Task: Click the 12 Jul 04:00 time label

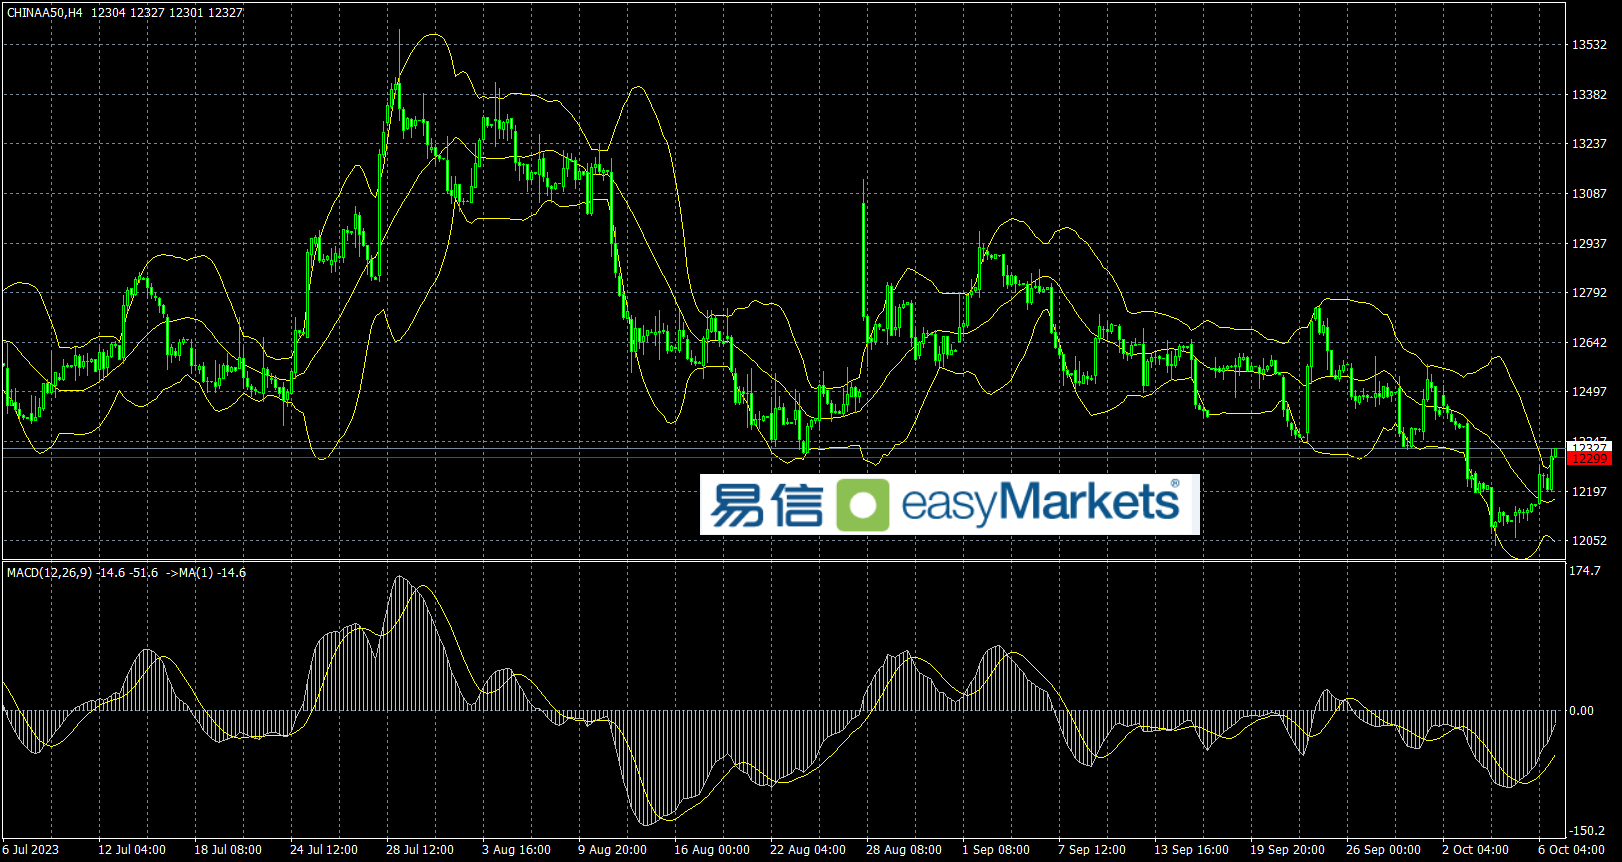Action: click(132, 850)
